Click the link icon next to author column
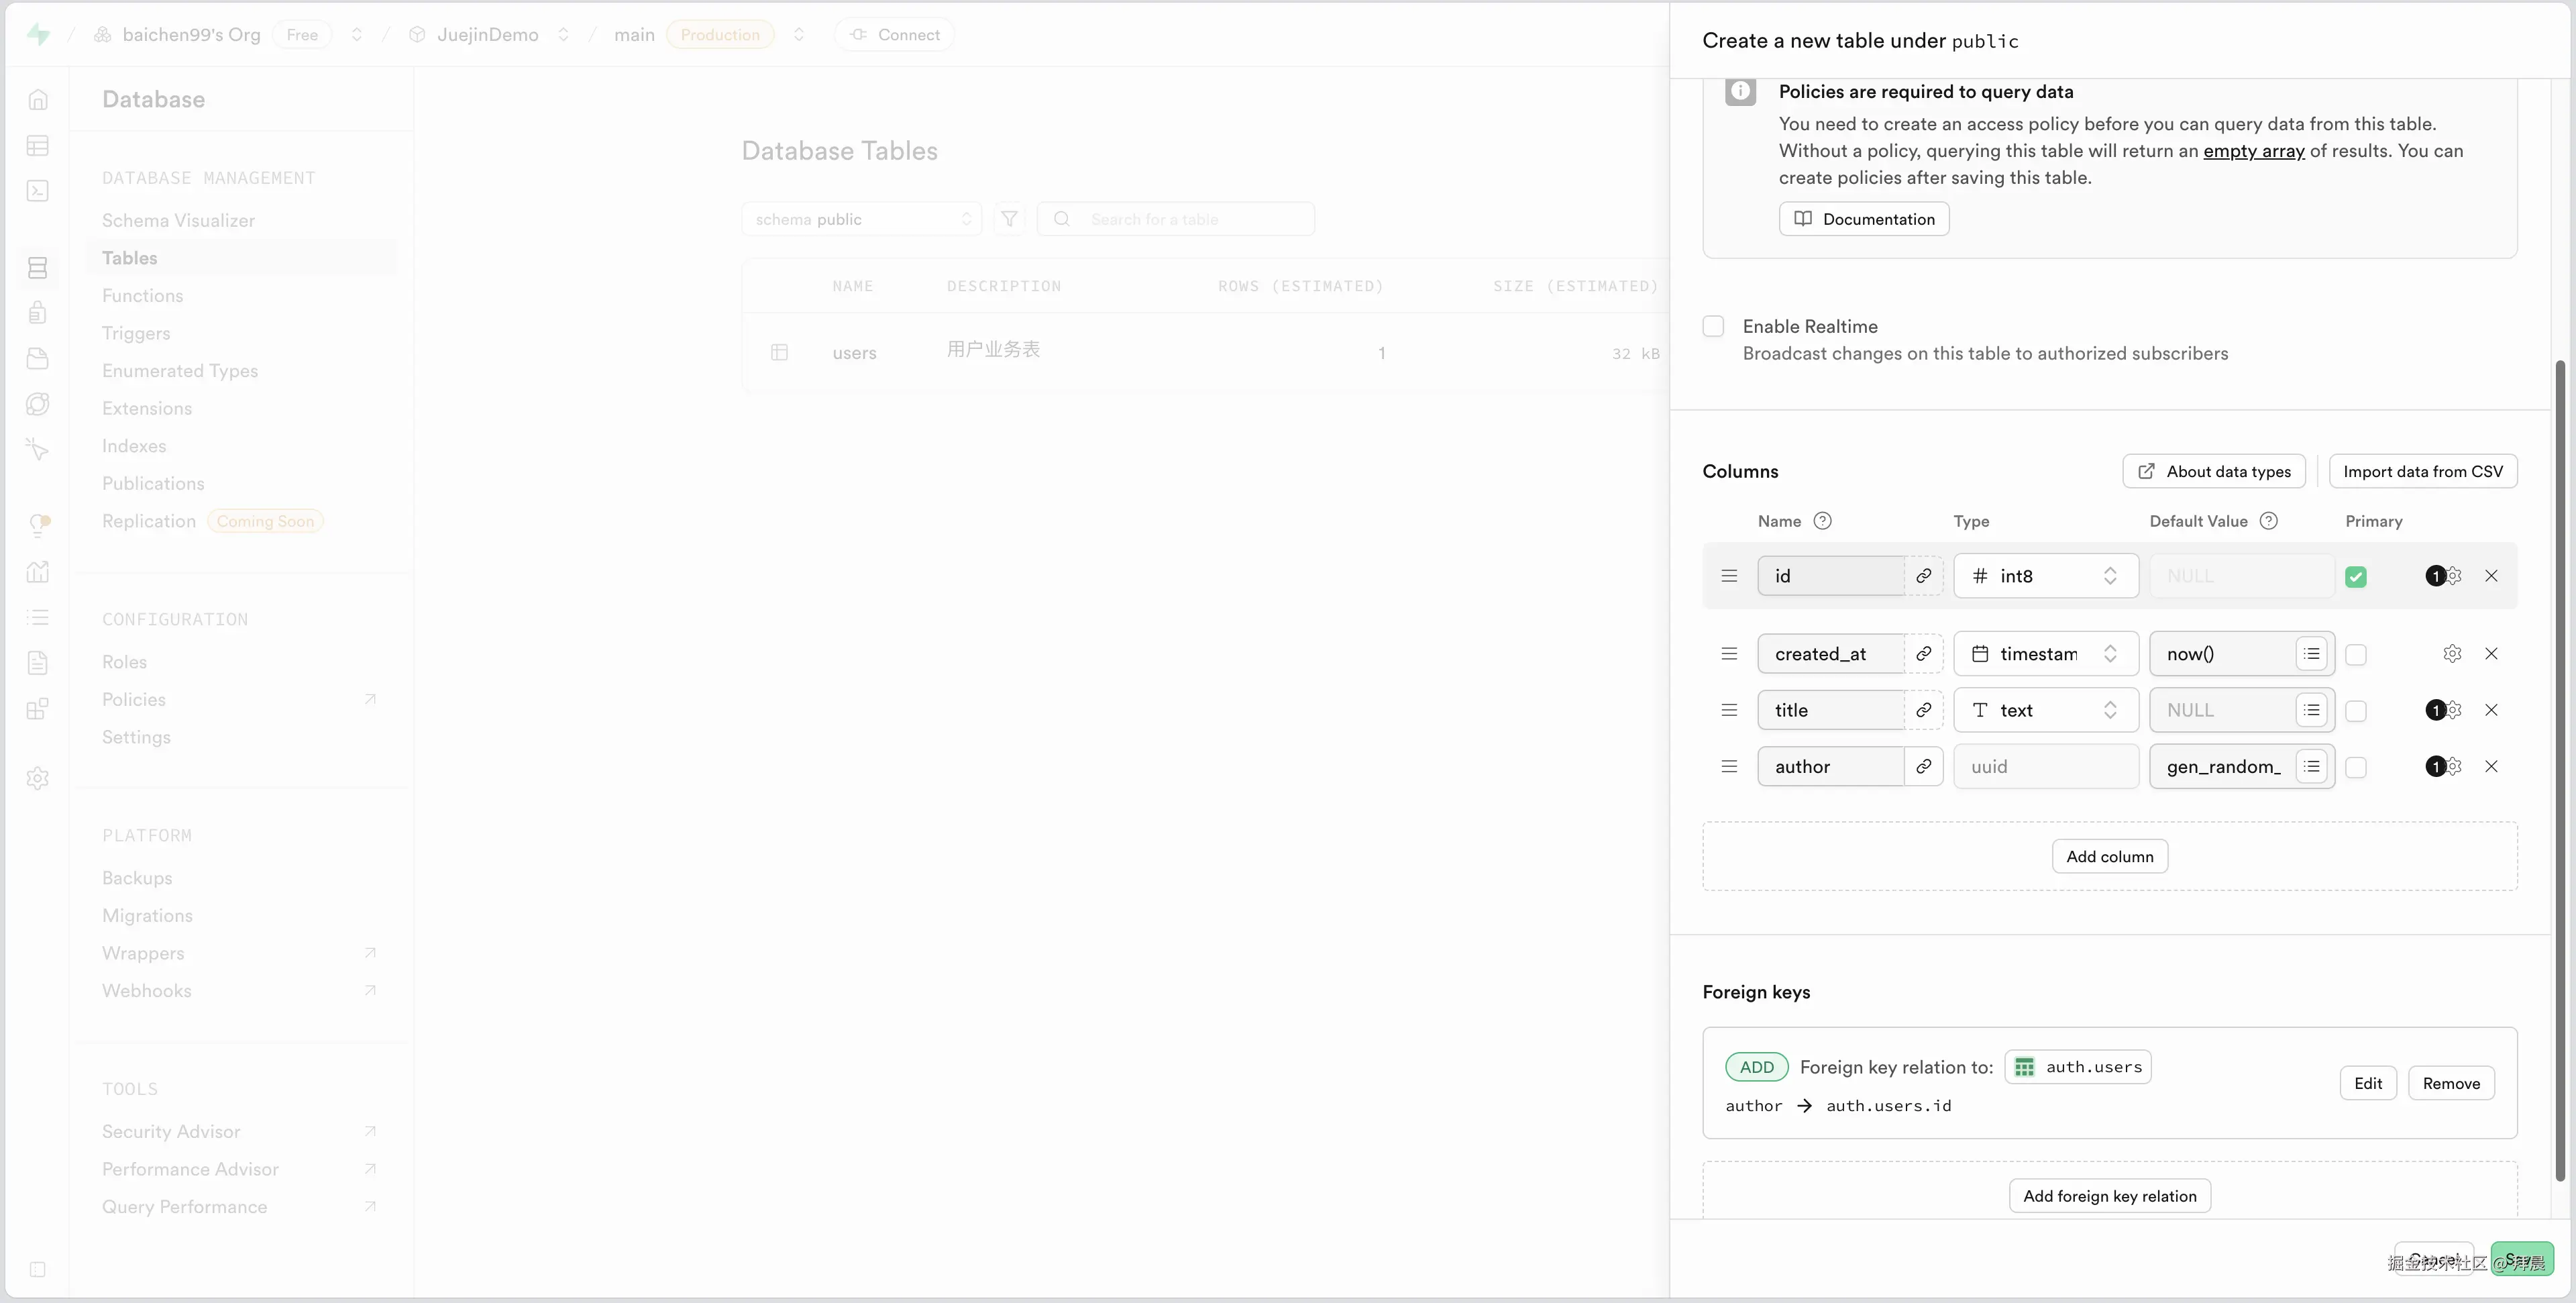This screenshot has height=1303, width=2576. (1923, 767)
